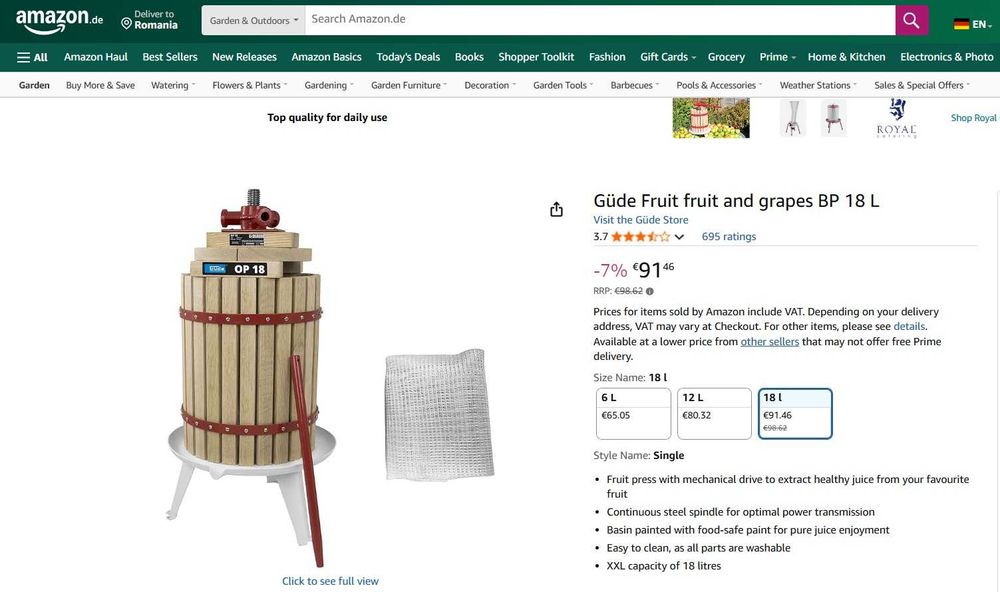Open the Garden & Outdoors search category dropdown
This screenshot has width=1000, height=592.
[254, 20]
